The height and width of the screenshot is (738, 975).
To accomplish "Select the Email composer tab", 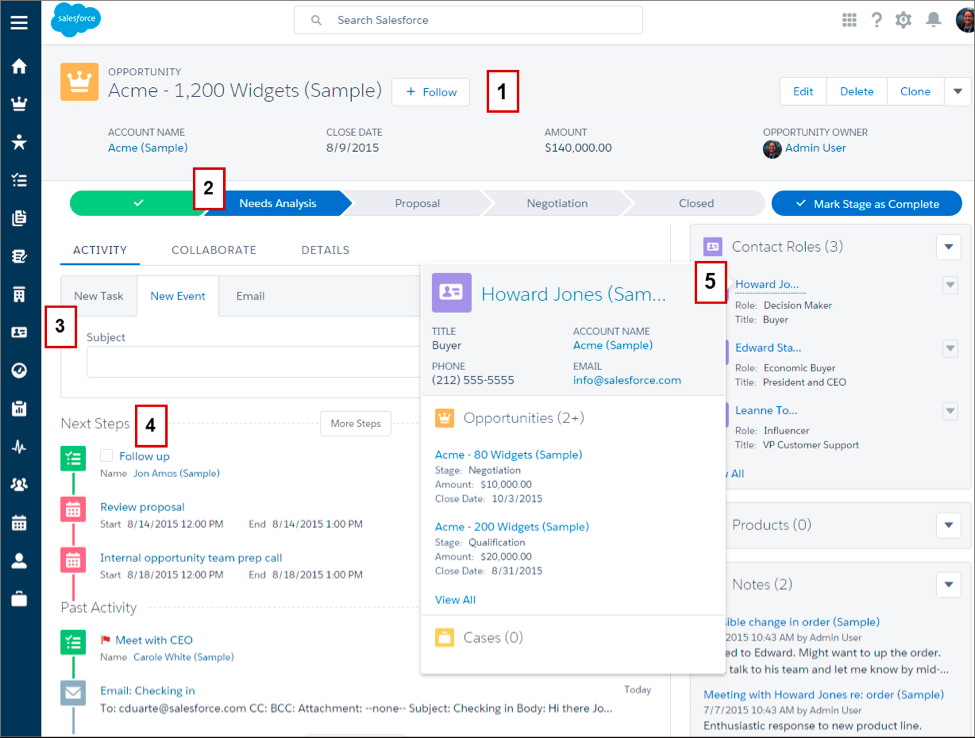I will point(251,296).
